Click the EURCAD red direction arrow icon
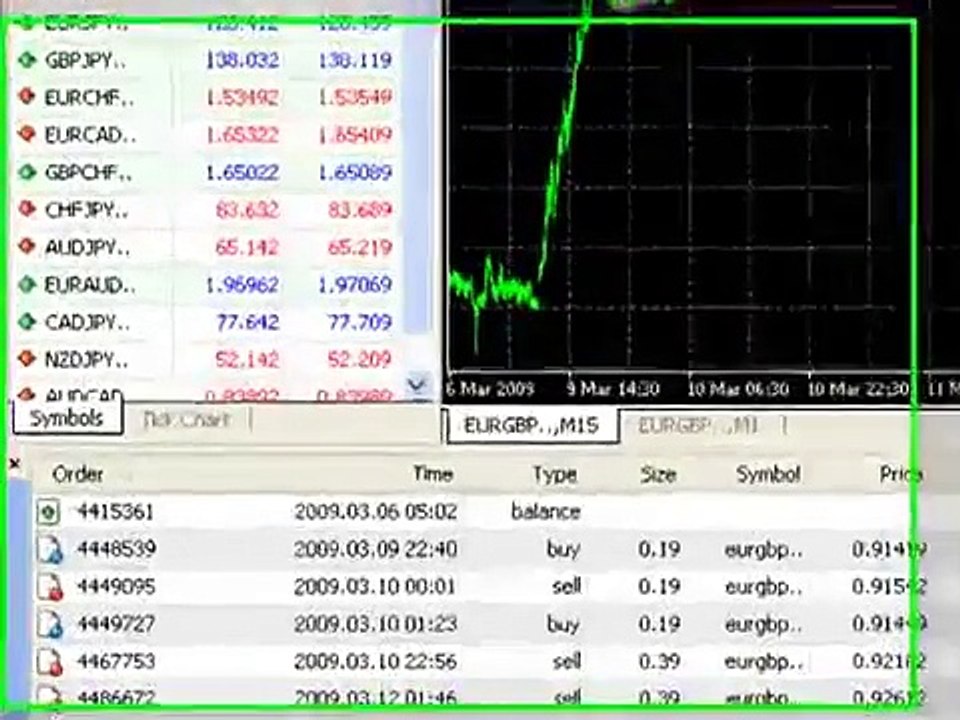Viewport: 960px width, 720px height. pyautogui.click(x=27, y=134)
